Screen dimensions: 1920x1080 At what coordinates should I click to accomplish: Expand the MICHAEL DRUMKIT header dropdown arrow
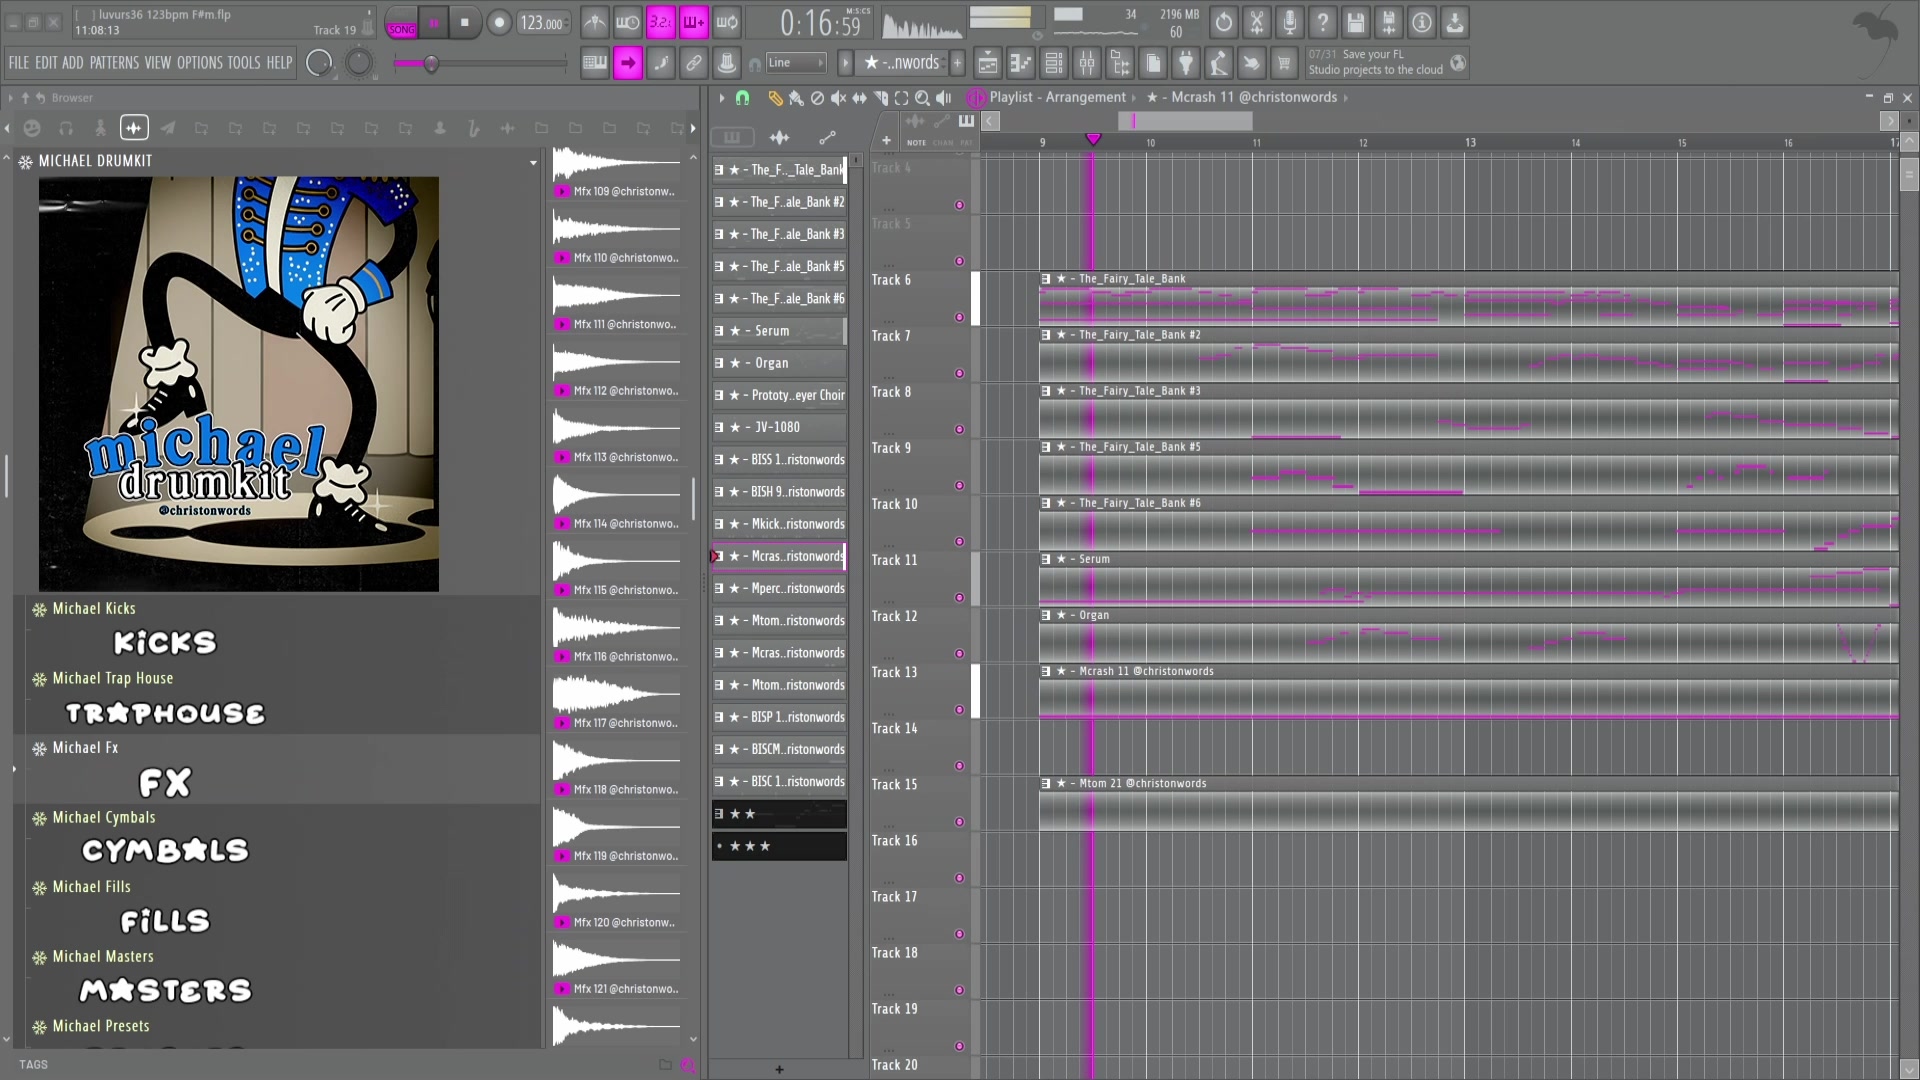(533, 162)
